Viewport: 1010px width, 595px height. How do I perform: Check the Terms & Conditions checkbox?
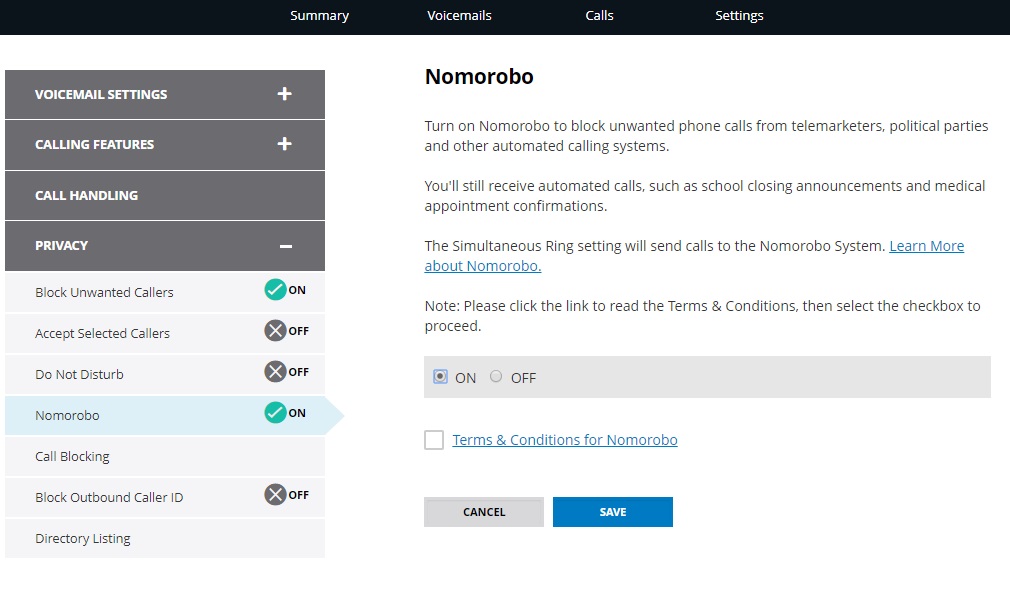click(x=434, y=440)
